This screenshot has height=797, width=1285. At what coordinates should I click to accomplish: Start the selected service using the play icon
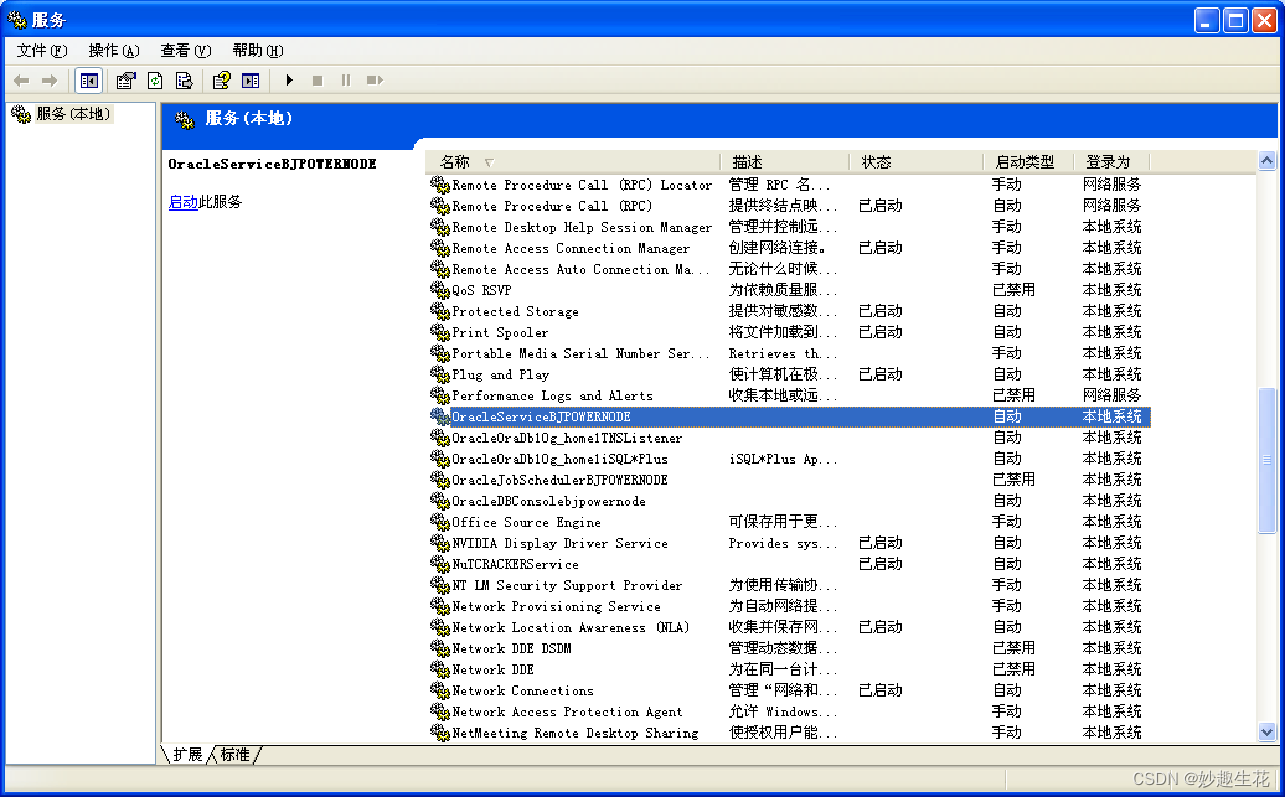tap(289, 80)
